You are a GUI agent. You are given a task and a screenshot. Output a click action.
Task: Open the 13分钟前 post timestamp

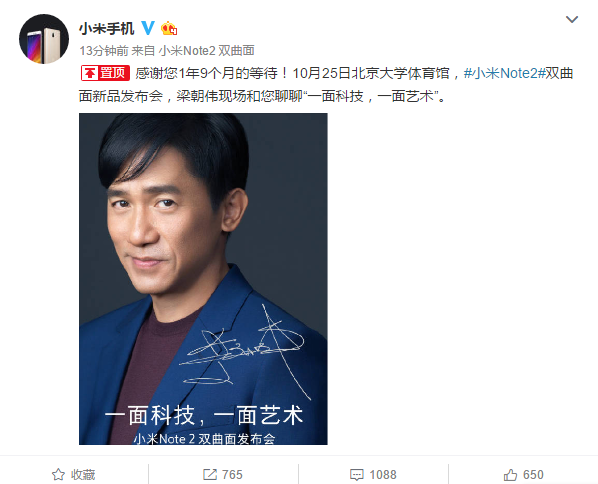[x=104, y=50]
